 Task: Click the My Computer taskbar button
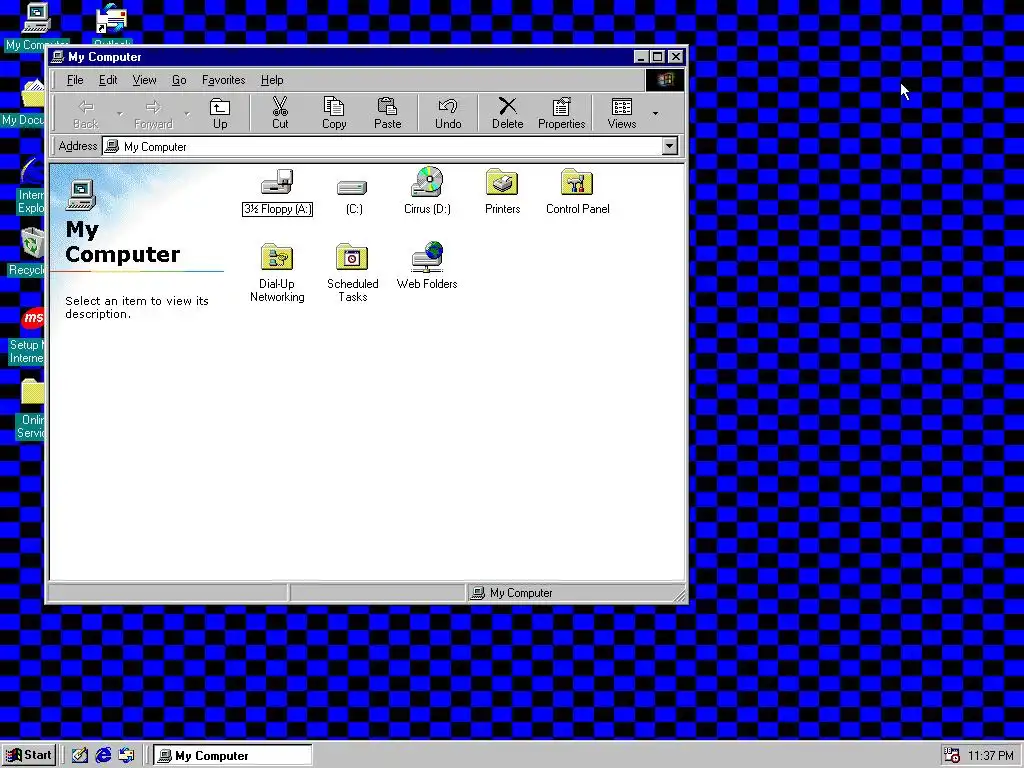click(232, 756)
